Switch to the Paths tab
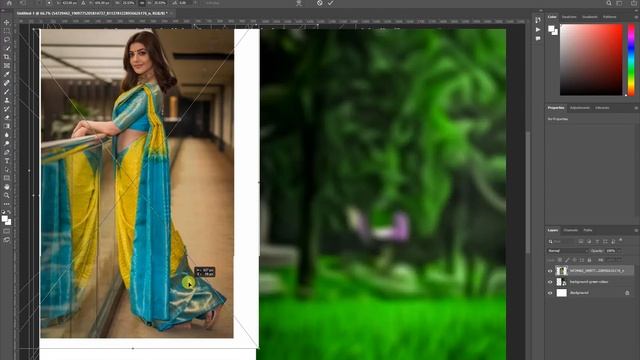Screen dimensions: 640x360 pos(588,230)
